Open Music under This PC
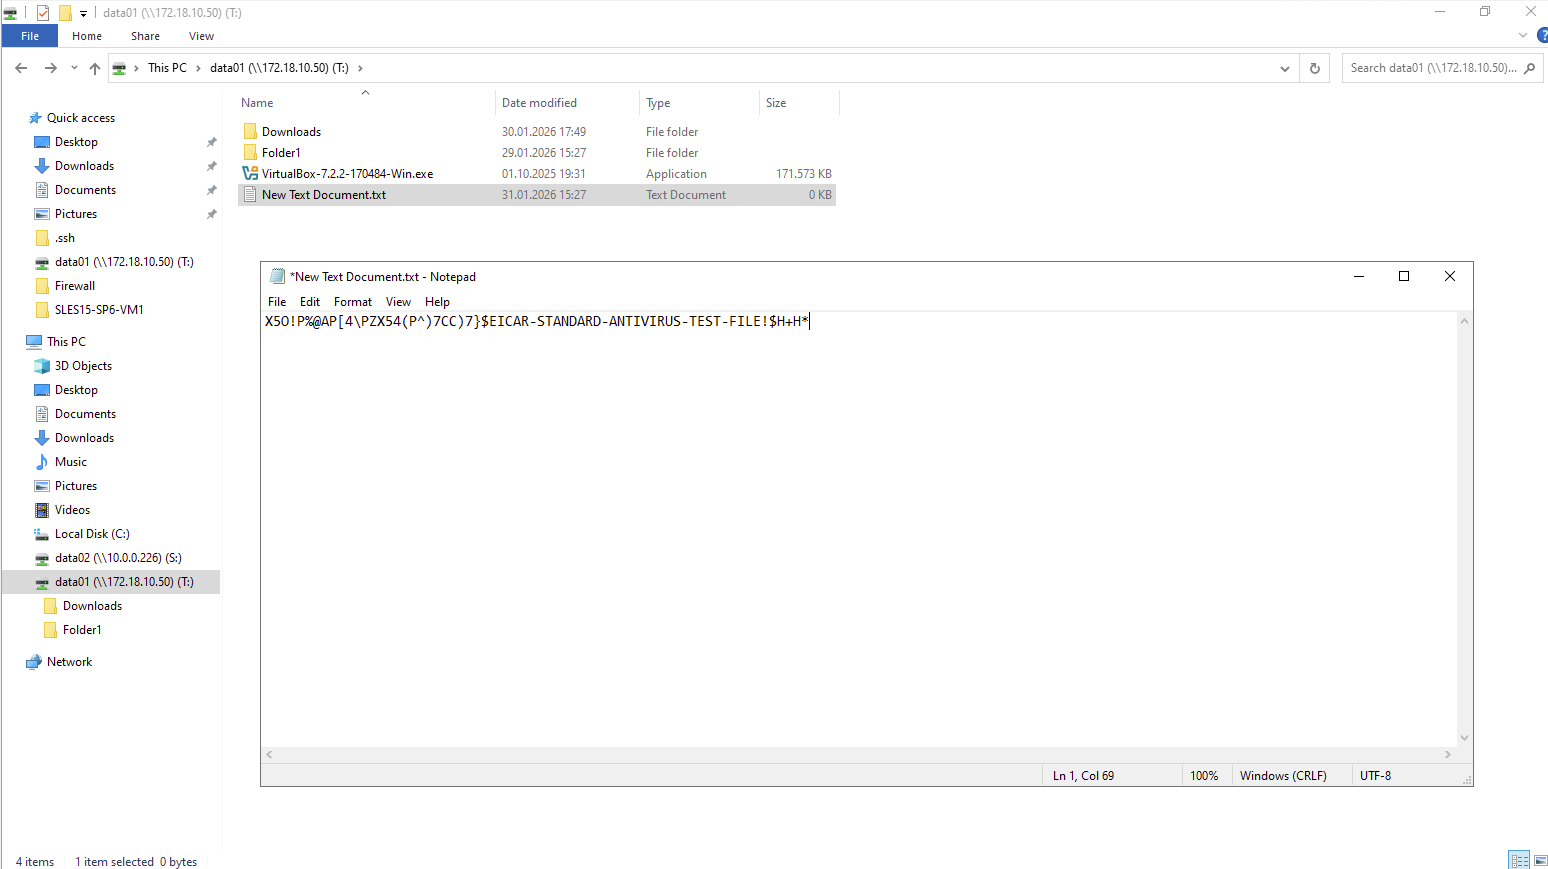The image size is (1548, 869). click(70, 462)
